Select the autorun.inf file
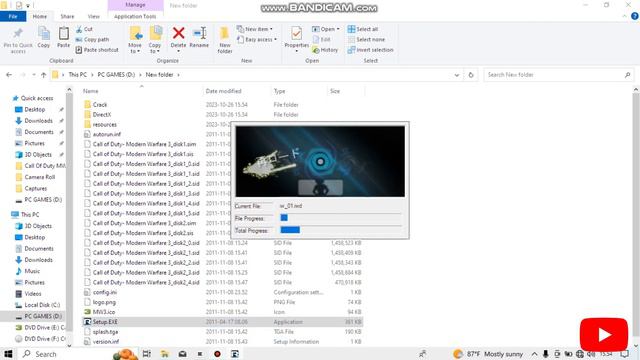 pyautogui.click(x=107, y=134)
